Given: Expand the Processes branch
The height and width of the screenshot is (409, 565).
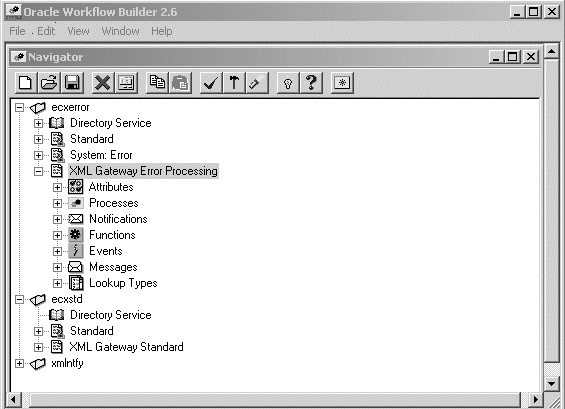Looking at the screenshot, I should click(x=57, y=203).
